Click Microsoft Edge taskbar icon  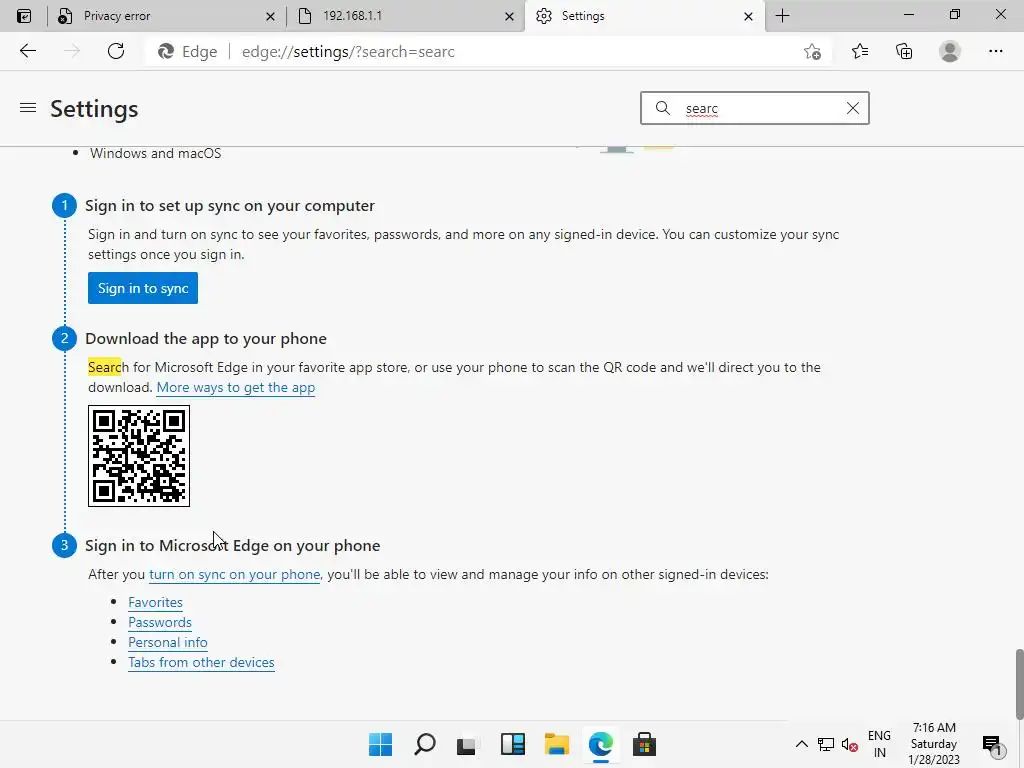600,744
